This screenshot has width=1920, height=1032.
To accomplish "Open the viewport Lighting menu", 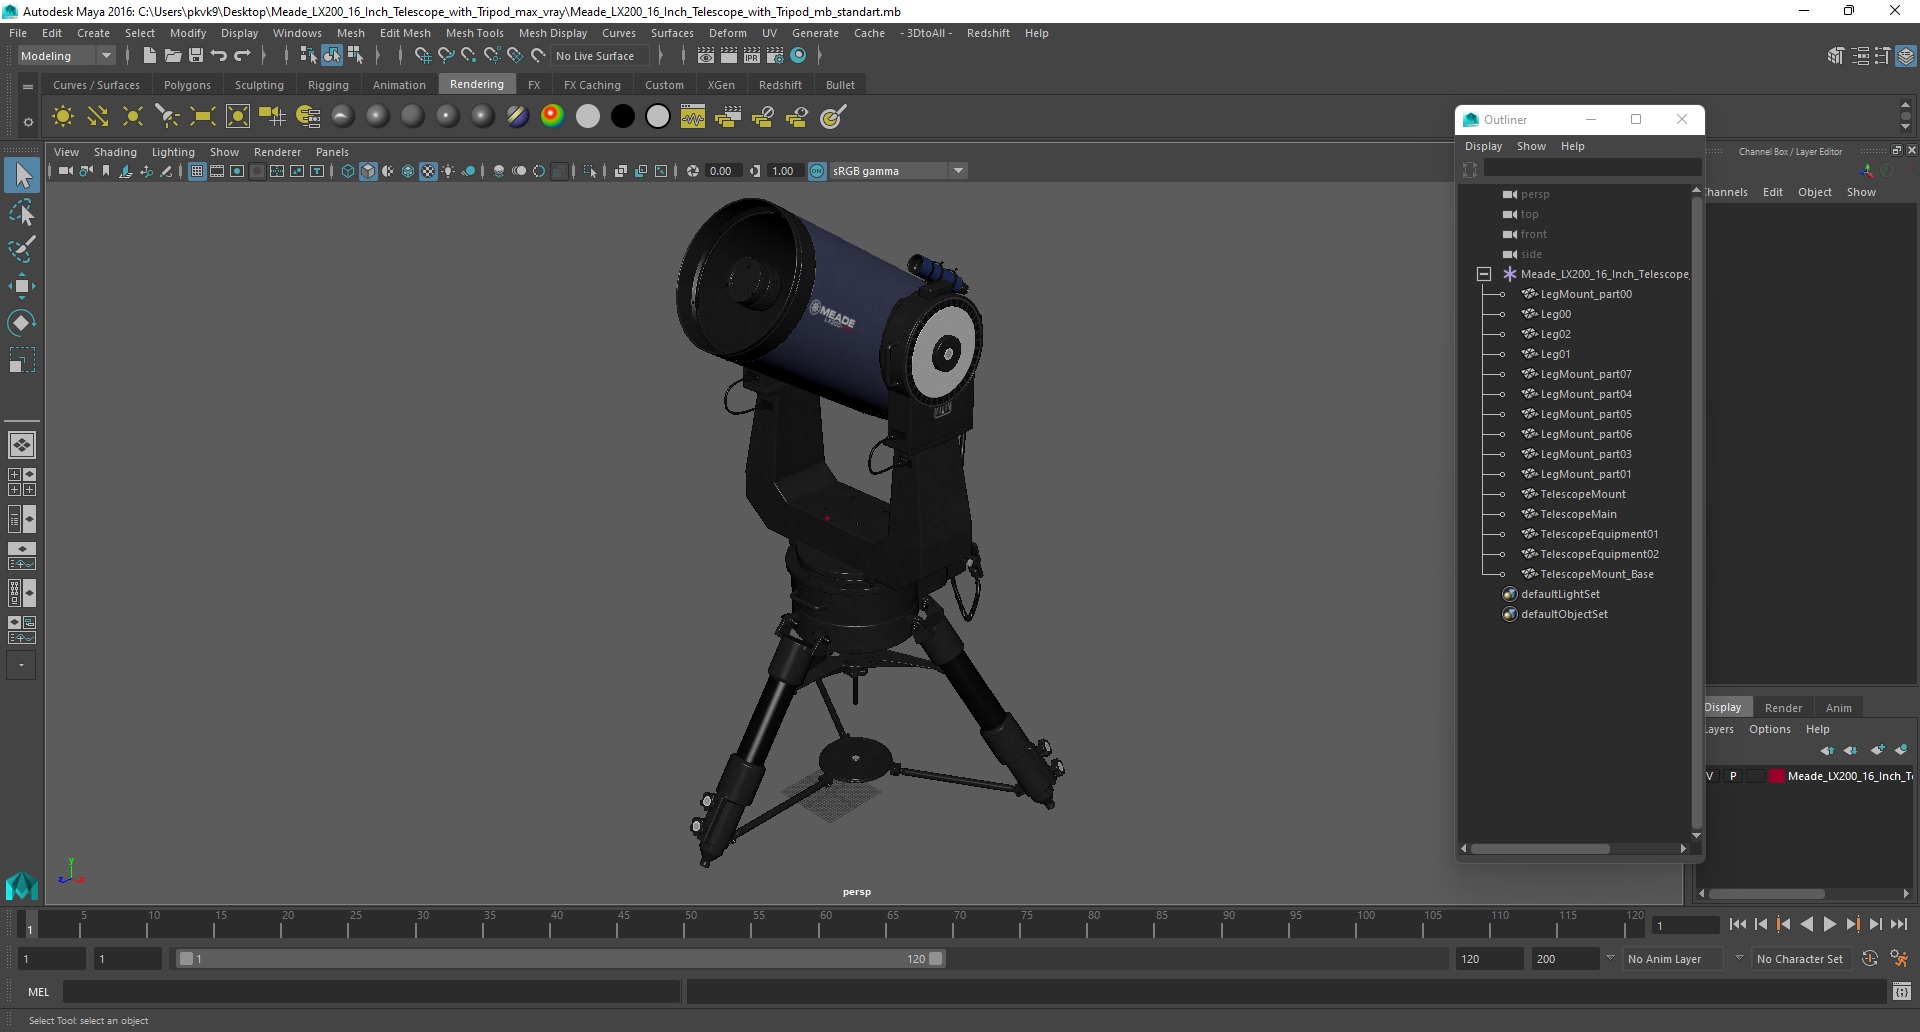I will (x=173, y=152).
